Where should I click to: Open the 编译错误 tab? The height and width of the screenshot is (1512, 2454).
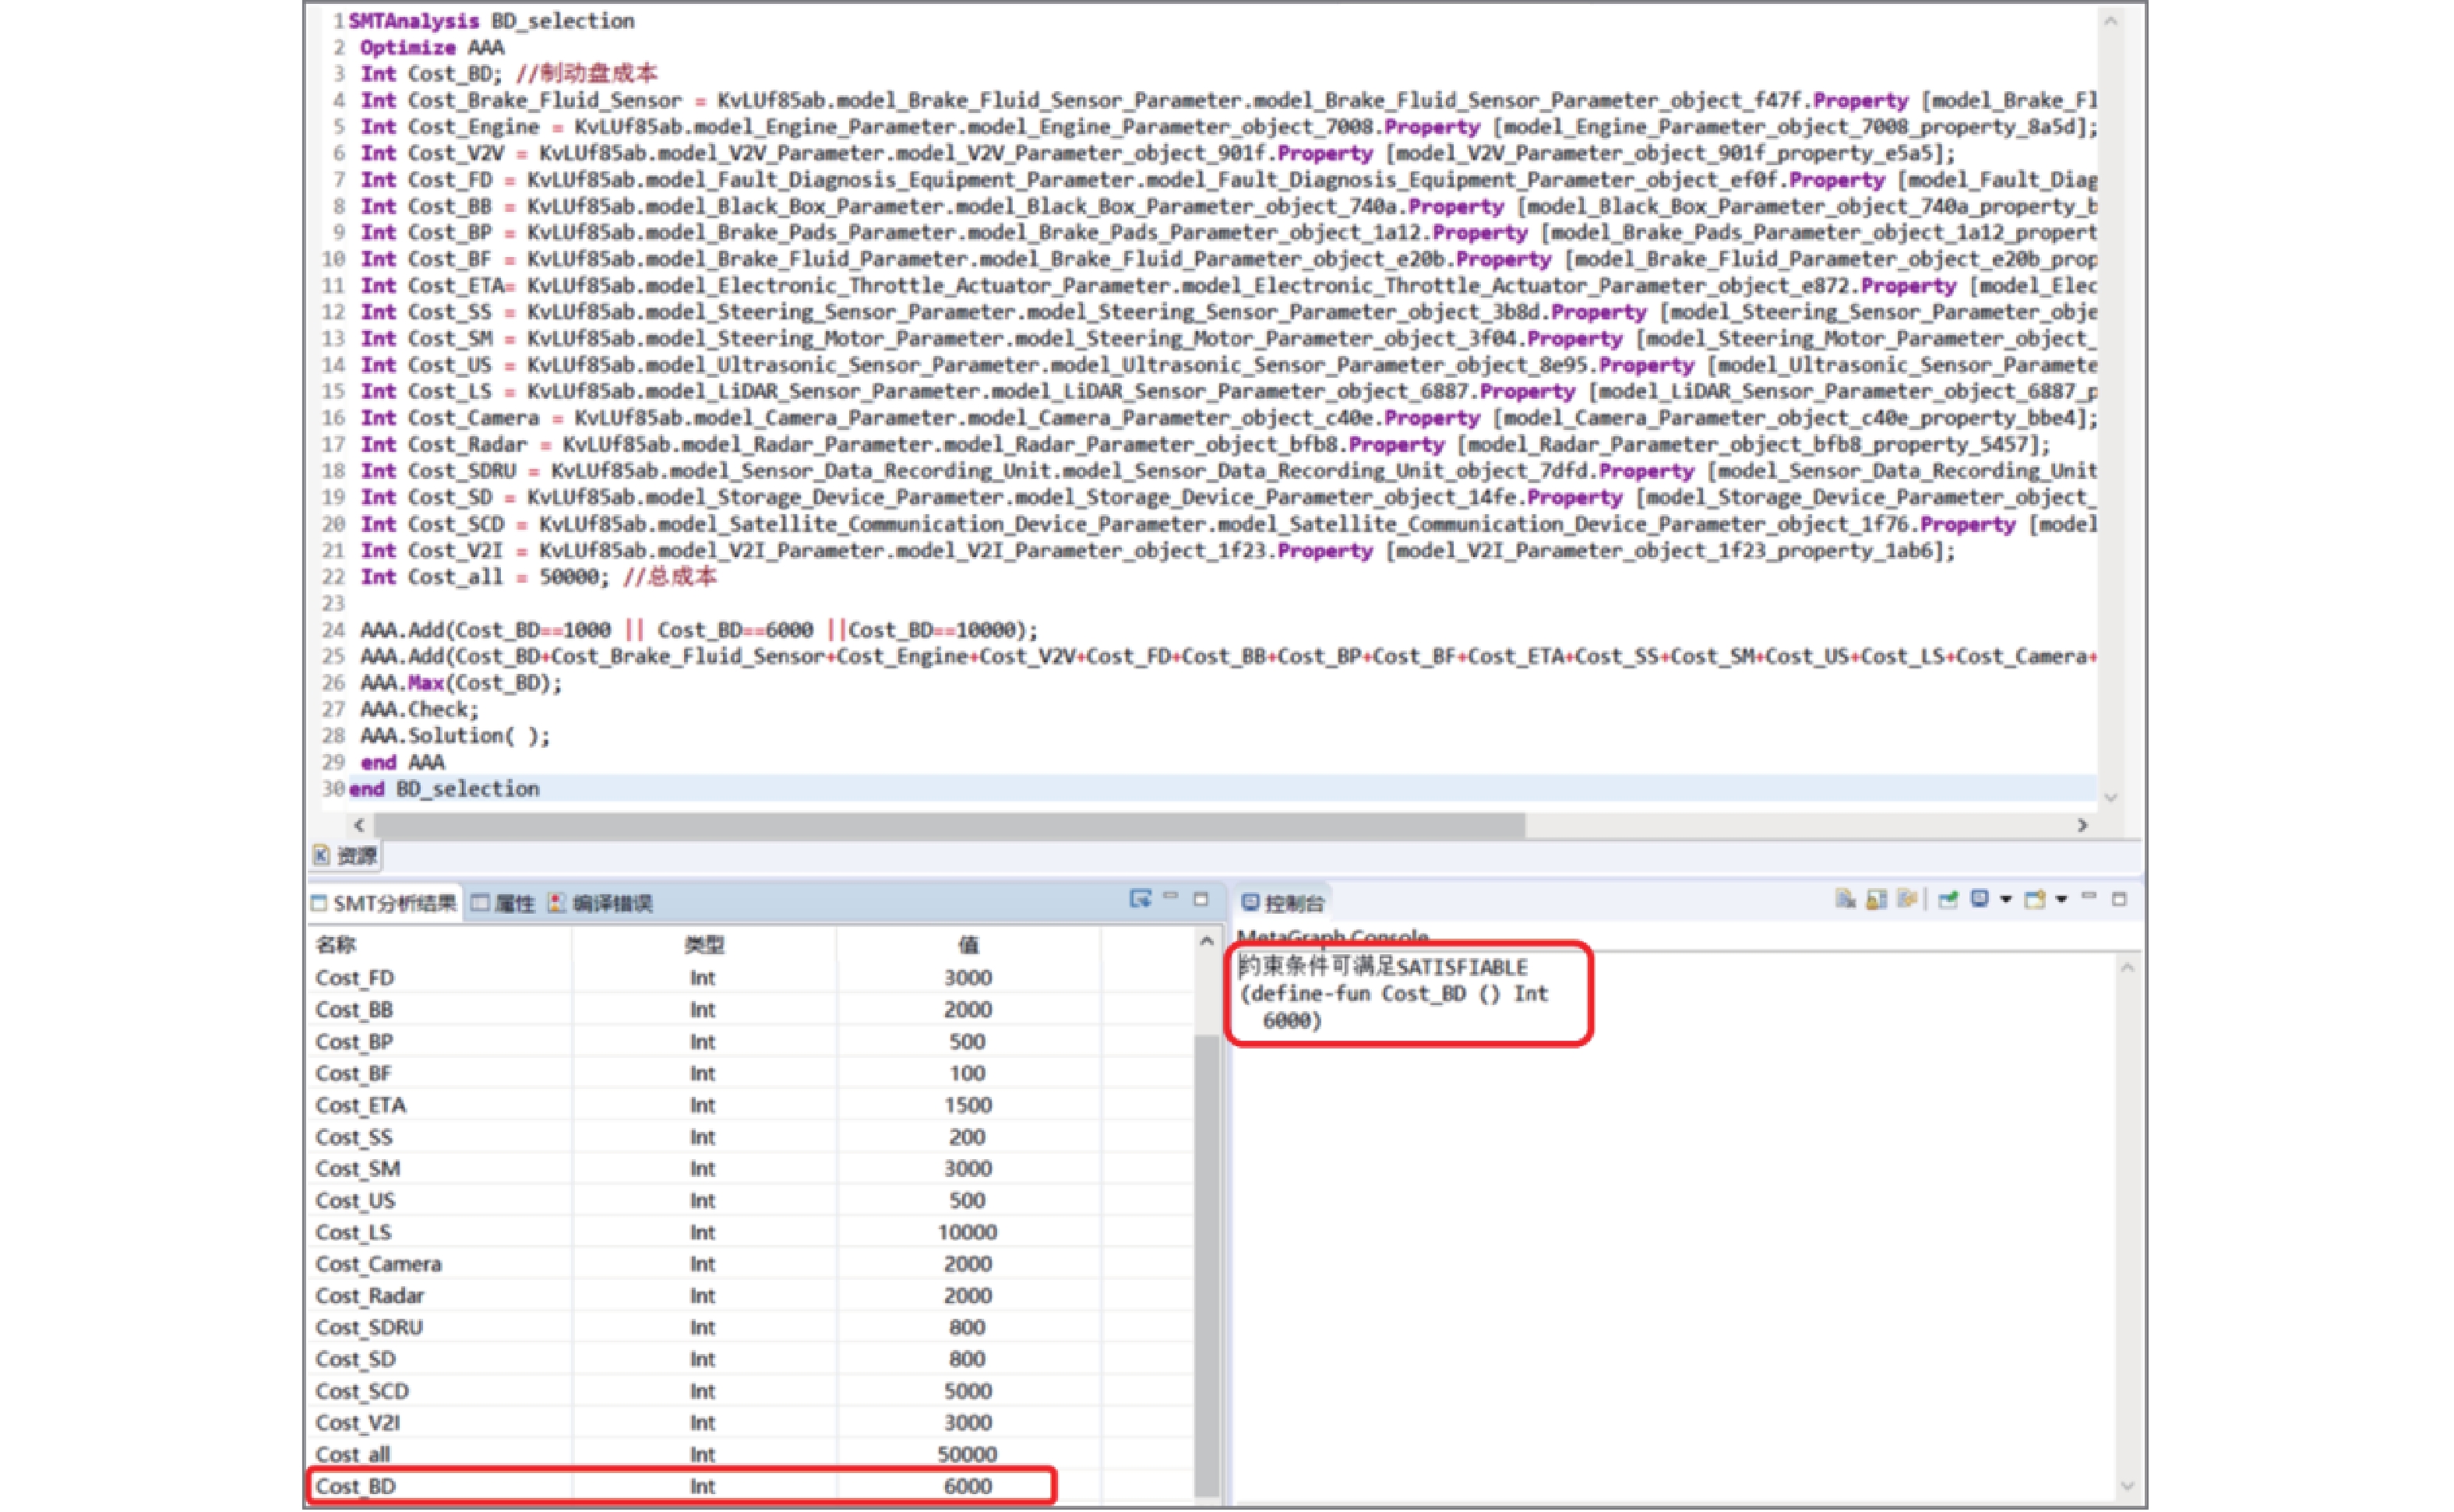coord(601,904)
